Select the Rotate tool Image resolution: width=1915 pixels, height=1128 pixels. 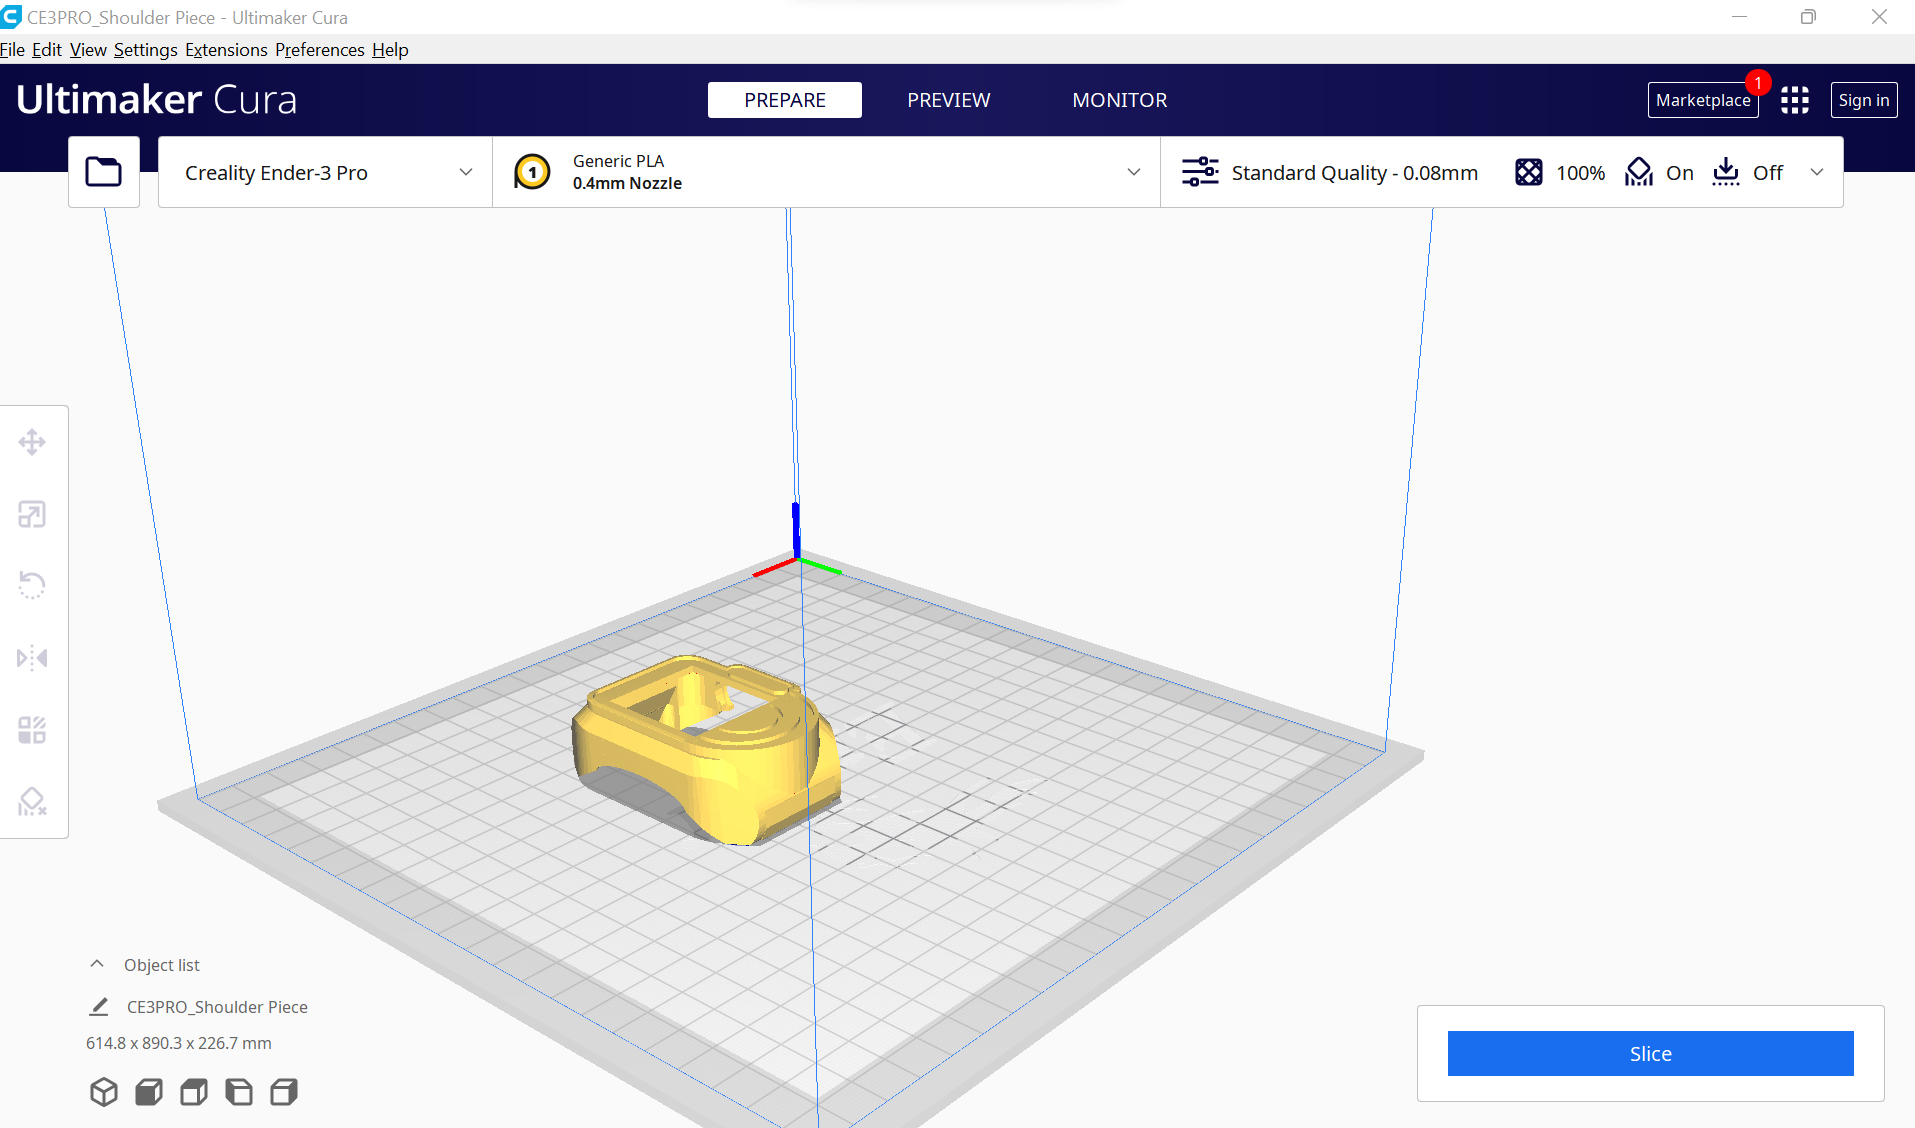coord(32,585)
